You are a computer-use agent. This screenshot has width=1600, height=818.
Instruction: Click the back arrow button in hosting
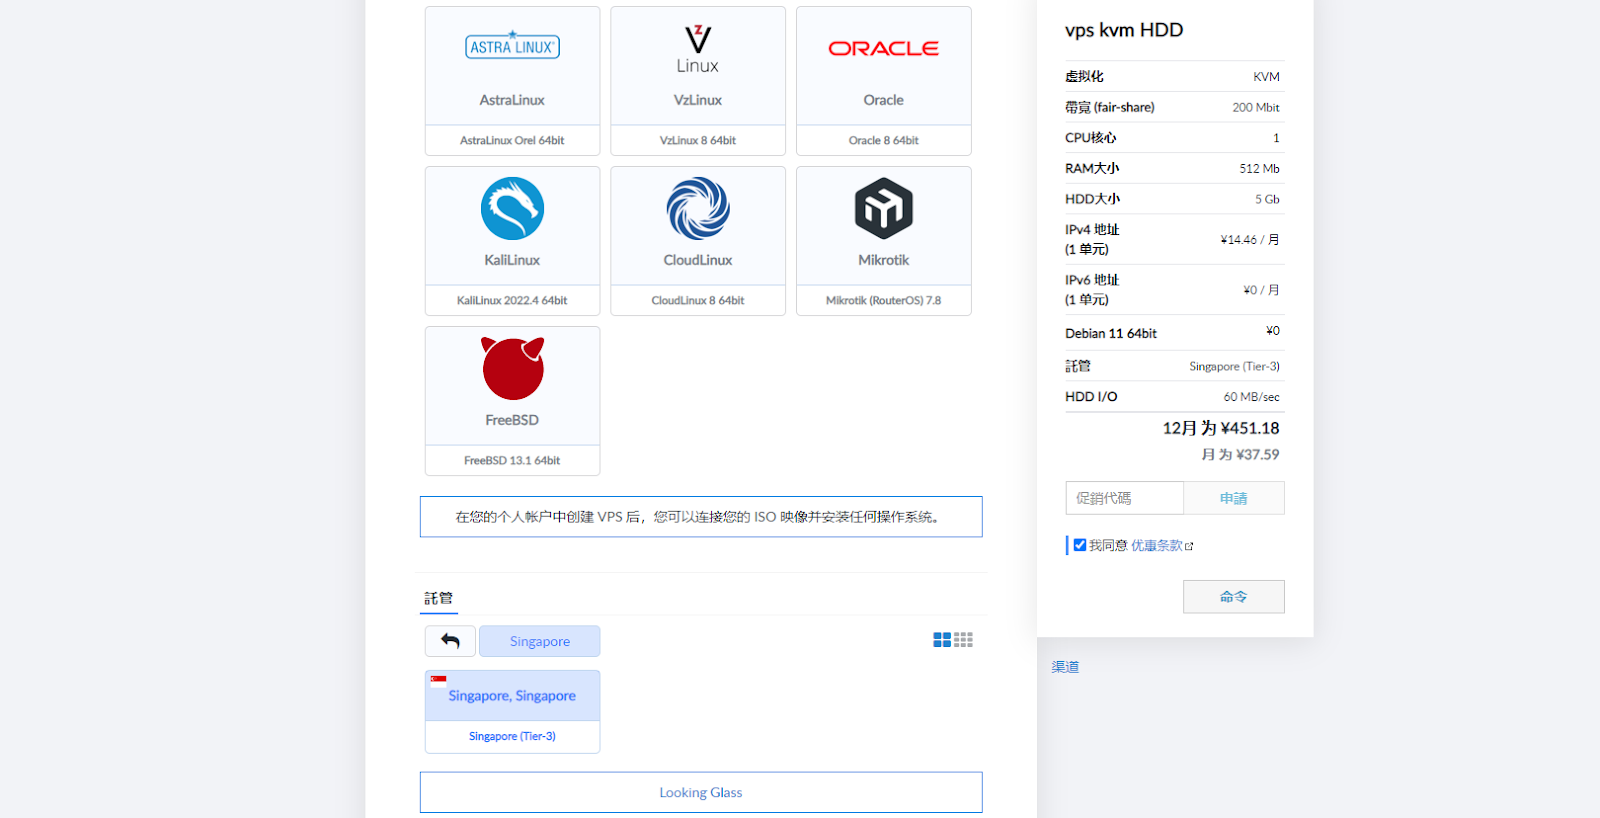pyautogui.click(x=450, y=641)
